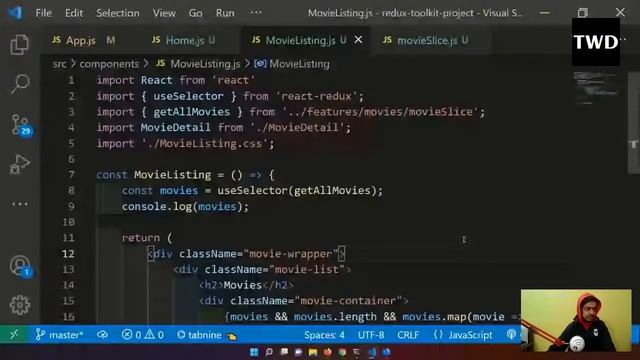Click 'MovieDetail' on the import line 4

176,128
